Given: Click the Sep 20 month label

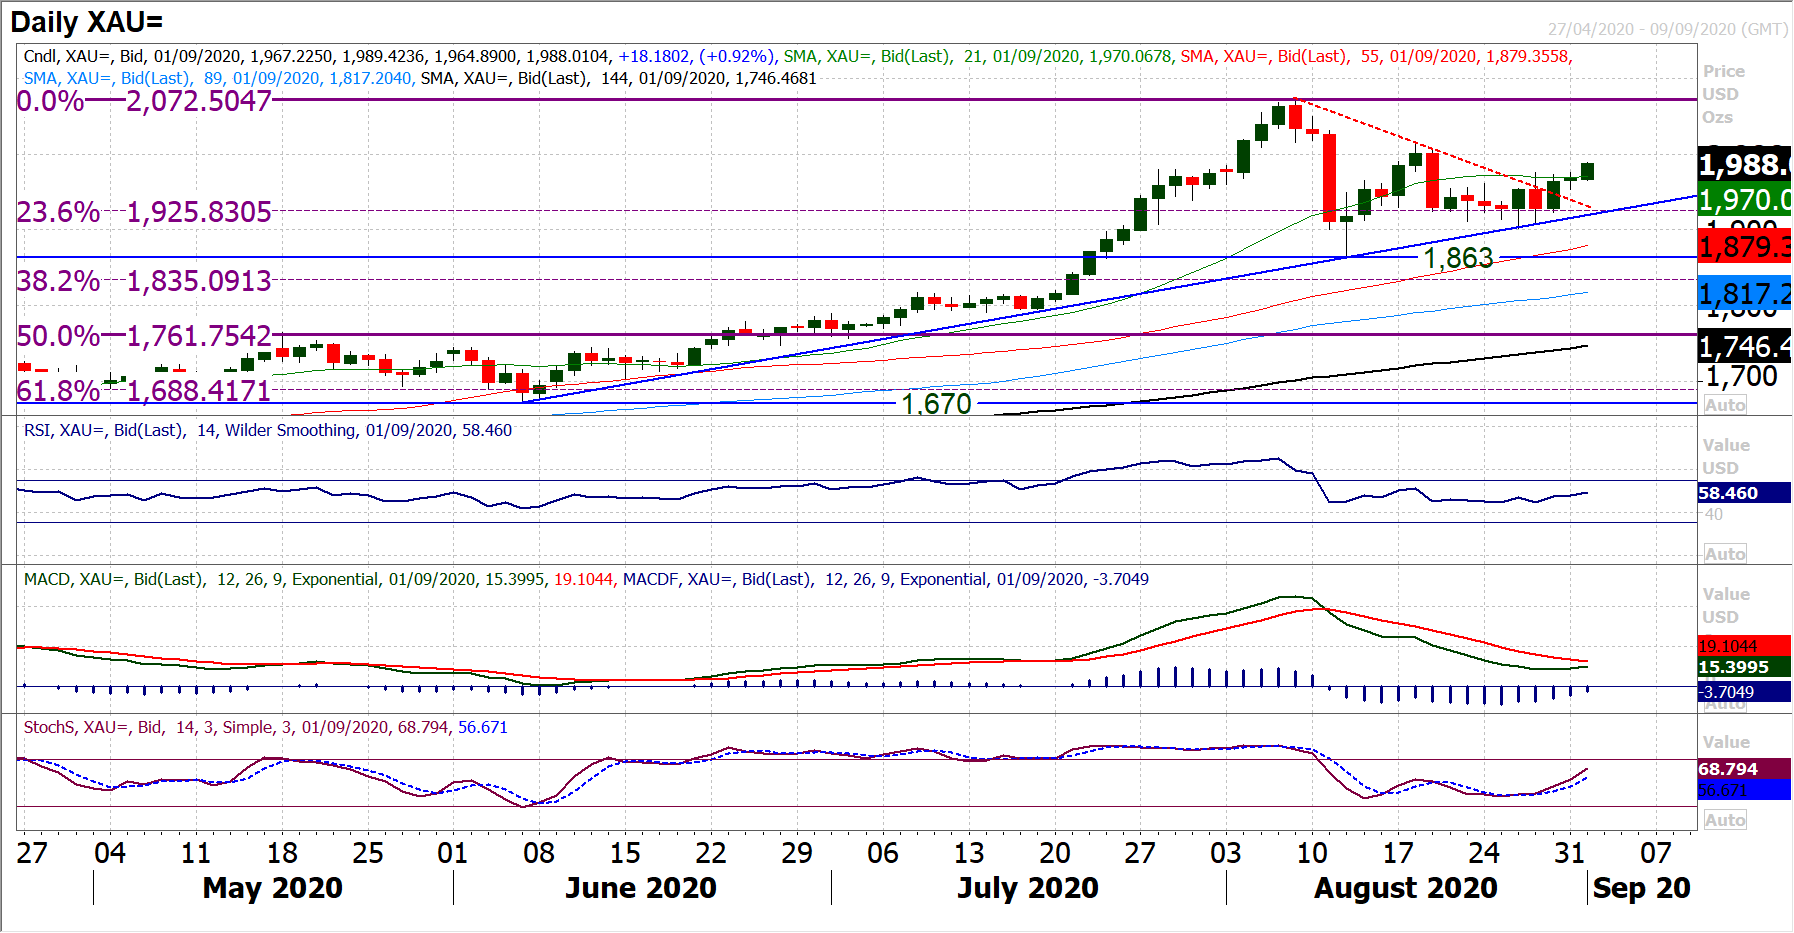Looking at the screenshot, I should (1641, 888).
